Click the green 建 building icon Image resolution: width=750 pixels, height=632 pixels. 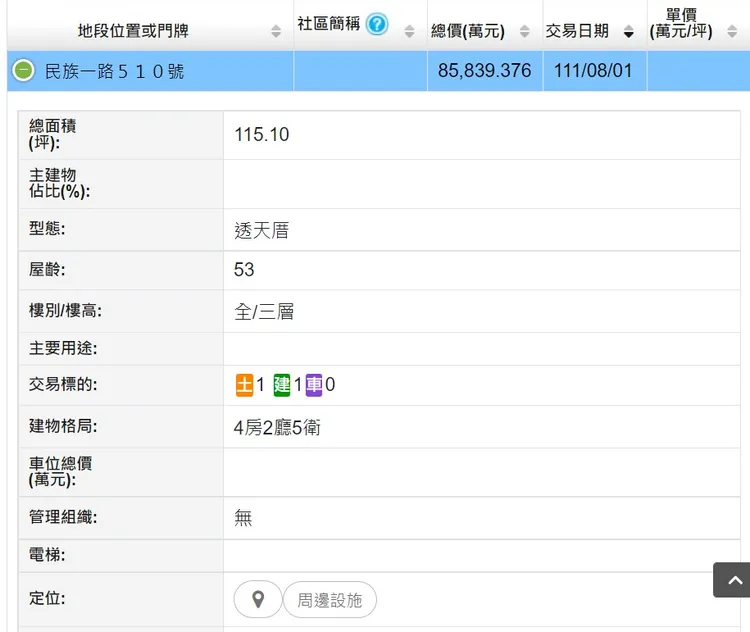point(282,385)
